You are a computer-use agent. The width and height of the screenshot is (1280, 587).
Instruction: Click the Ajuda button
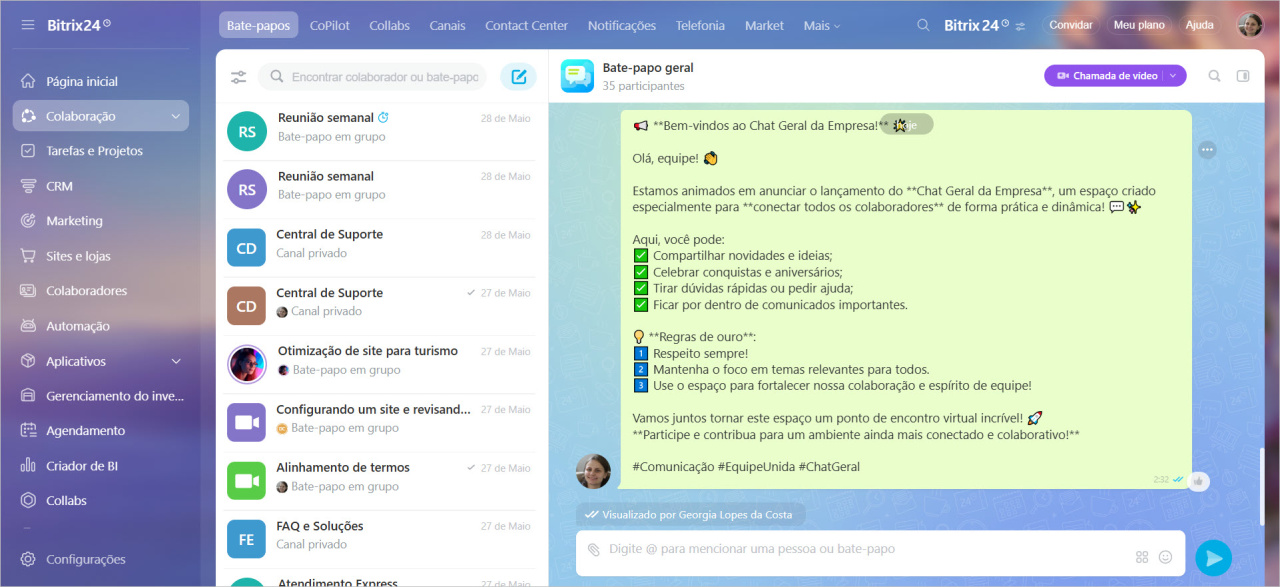[1199, 25]
